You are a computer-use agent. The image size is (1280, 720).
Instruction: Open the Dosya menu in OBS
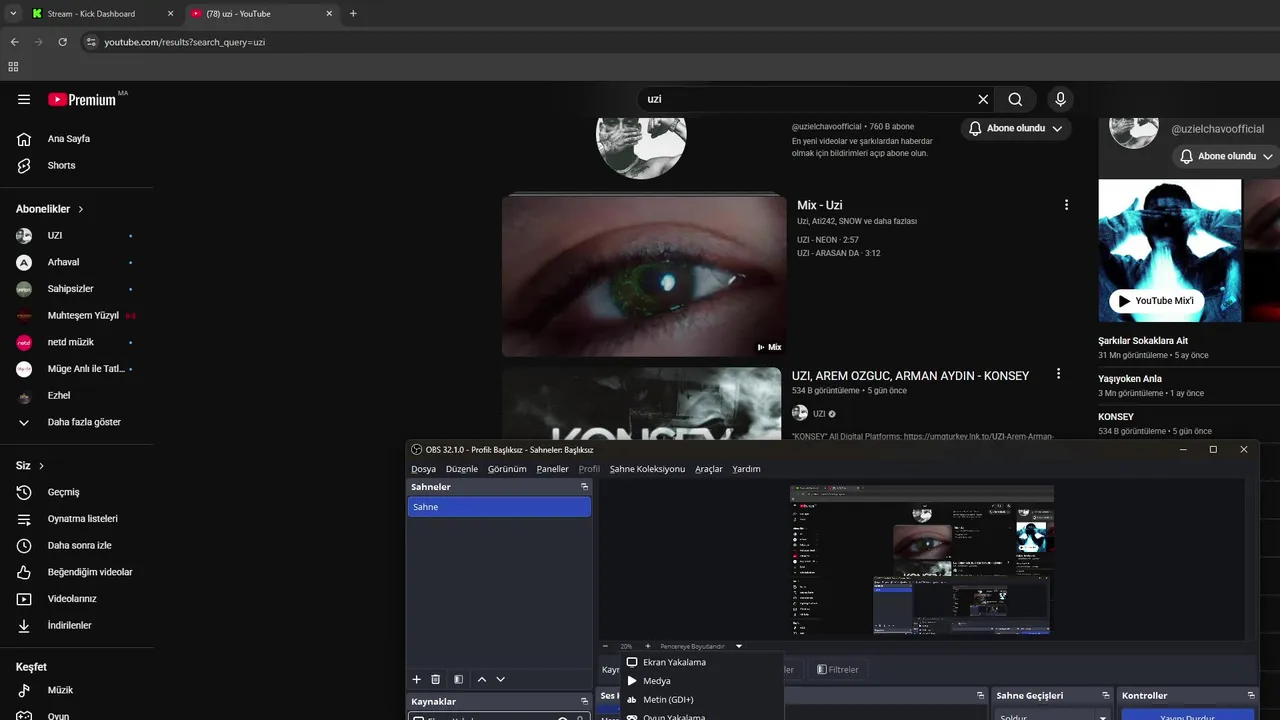[x=423, y=469]
